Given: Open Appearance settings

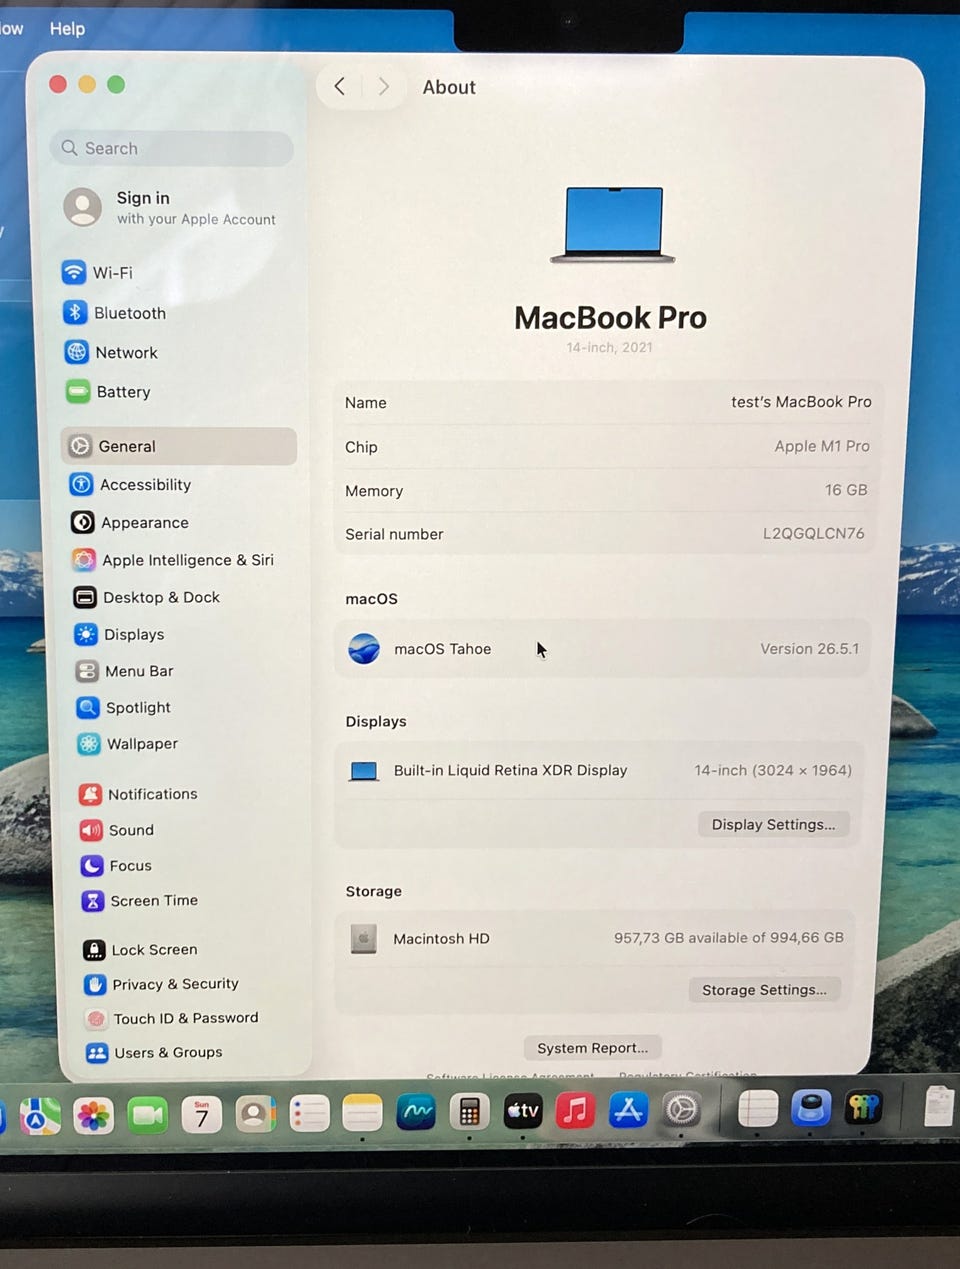Looking at the screenshot, I should tap(130, 522).
